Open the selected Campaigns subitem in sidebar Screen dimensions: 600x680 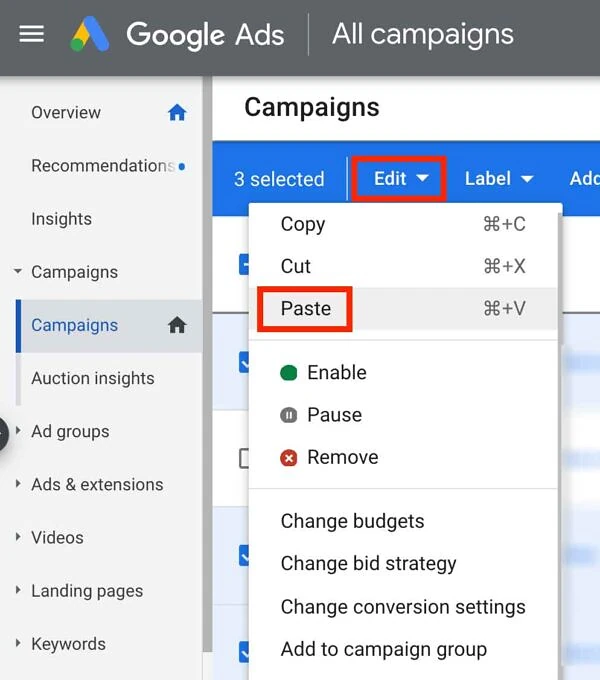pyautogui.click(x=109, y=325)
